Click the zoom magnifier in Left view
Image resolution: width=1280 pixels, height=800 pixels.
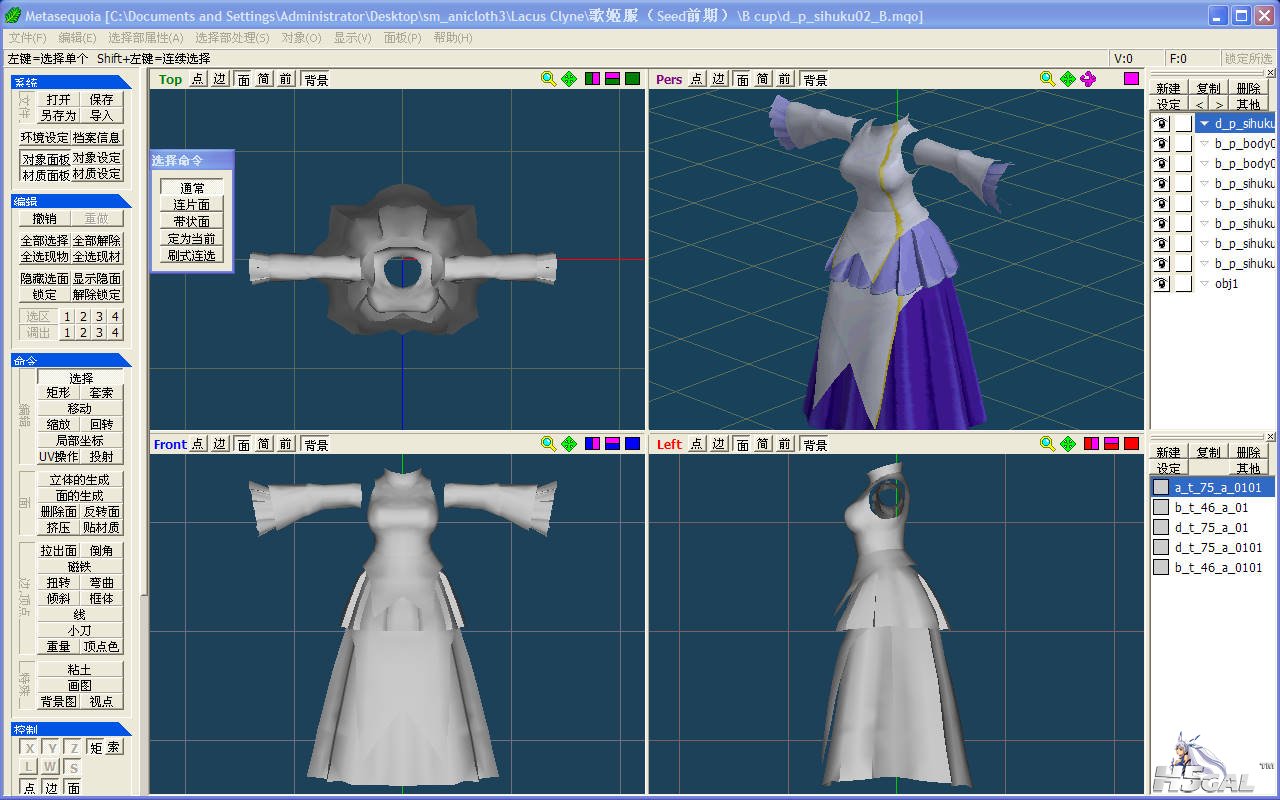1047,444
